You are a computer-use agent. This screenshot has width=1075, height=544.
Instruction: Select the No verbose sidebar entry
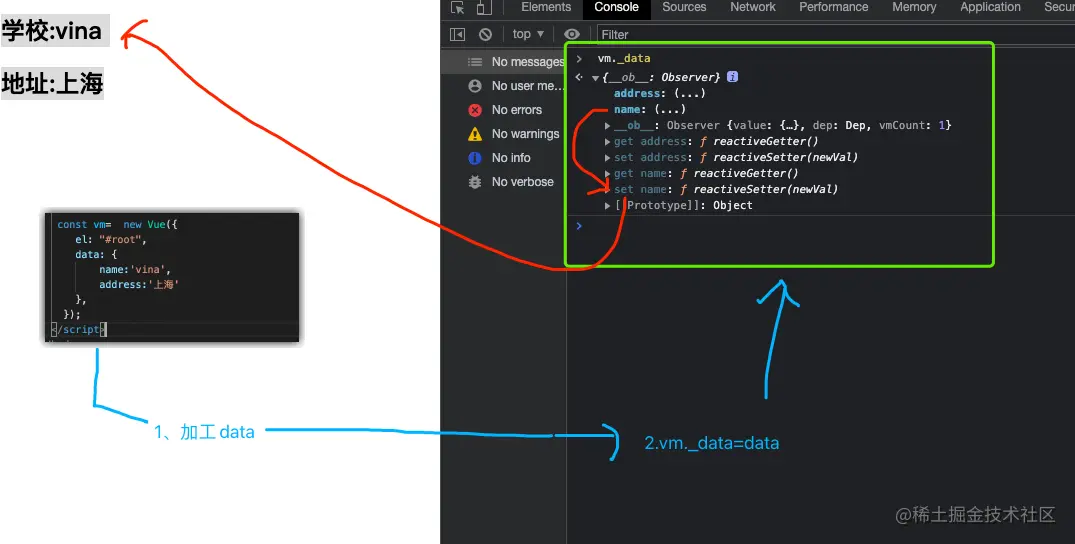(x=504, y=182)
